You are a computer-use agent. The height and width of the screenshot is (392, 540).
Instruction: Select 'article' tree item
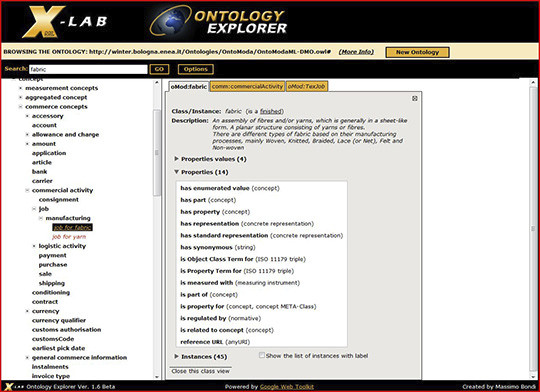pos(42,163)
